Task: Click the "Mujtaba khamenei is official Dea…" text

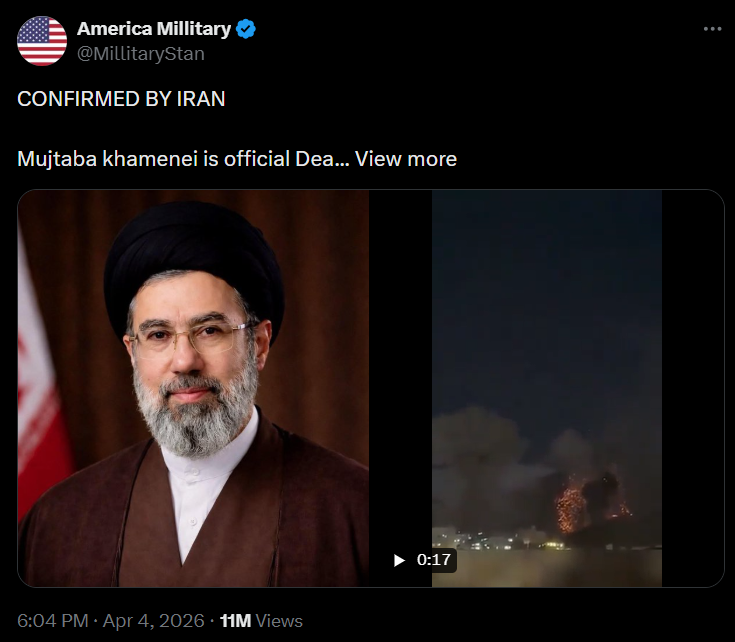Action: (x=182, y=158)
